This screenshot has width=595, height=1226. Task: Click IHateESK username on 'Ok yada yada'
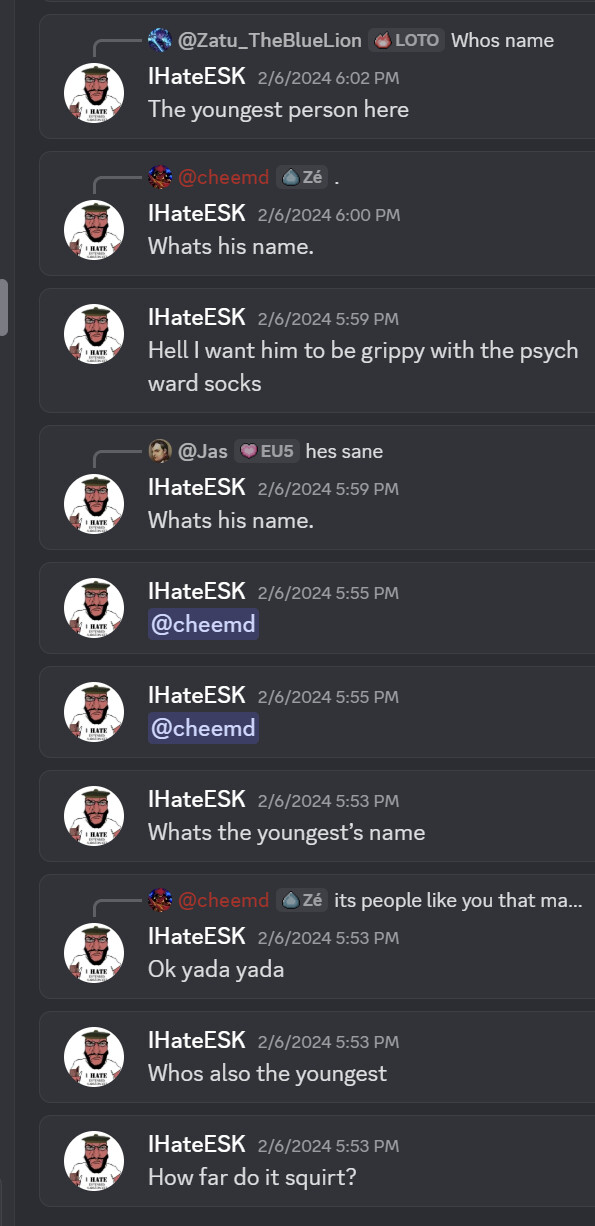(197, 935)
